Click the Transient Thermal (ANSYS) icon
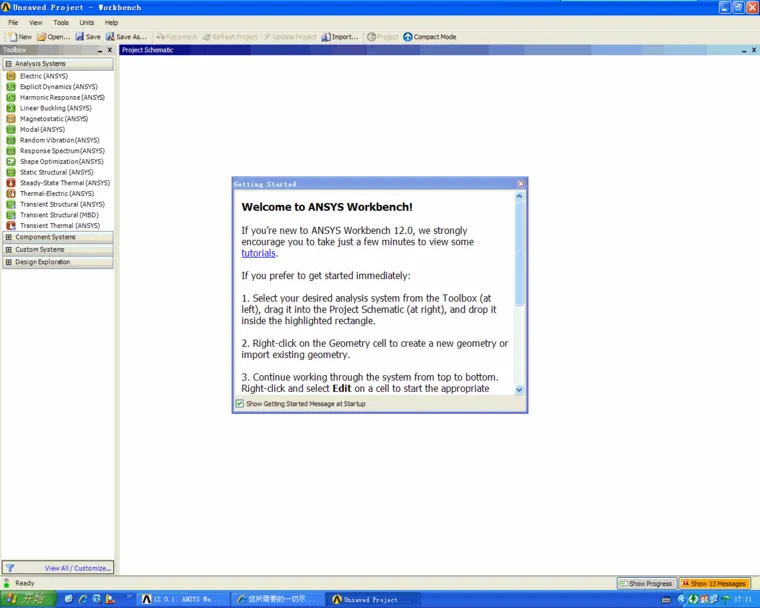 point(11,225)
